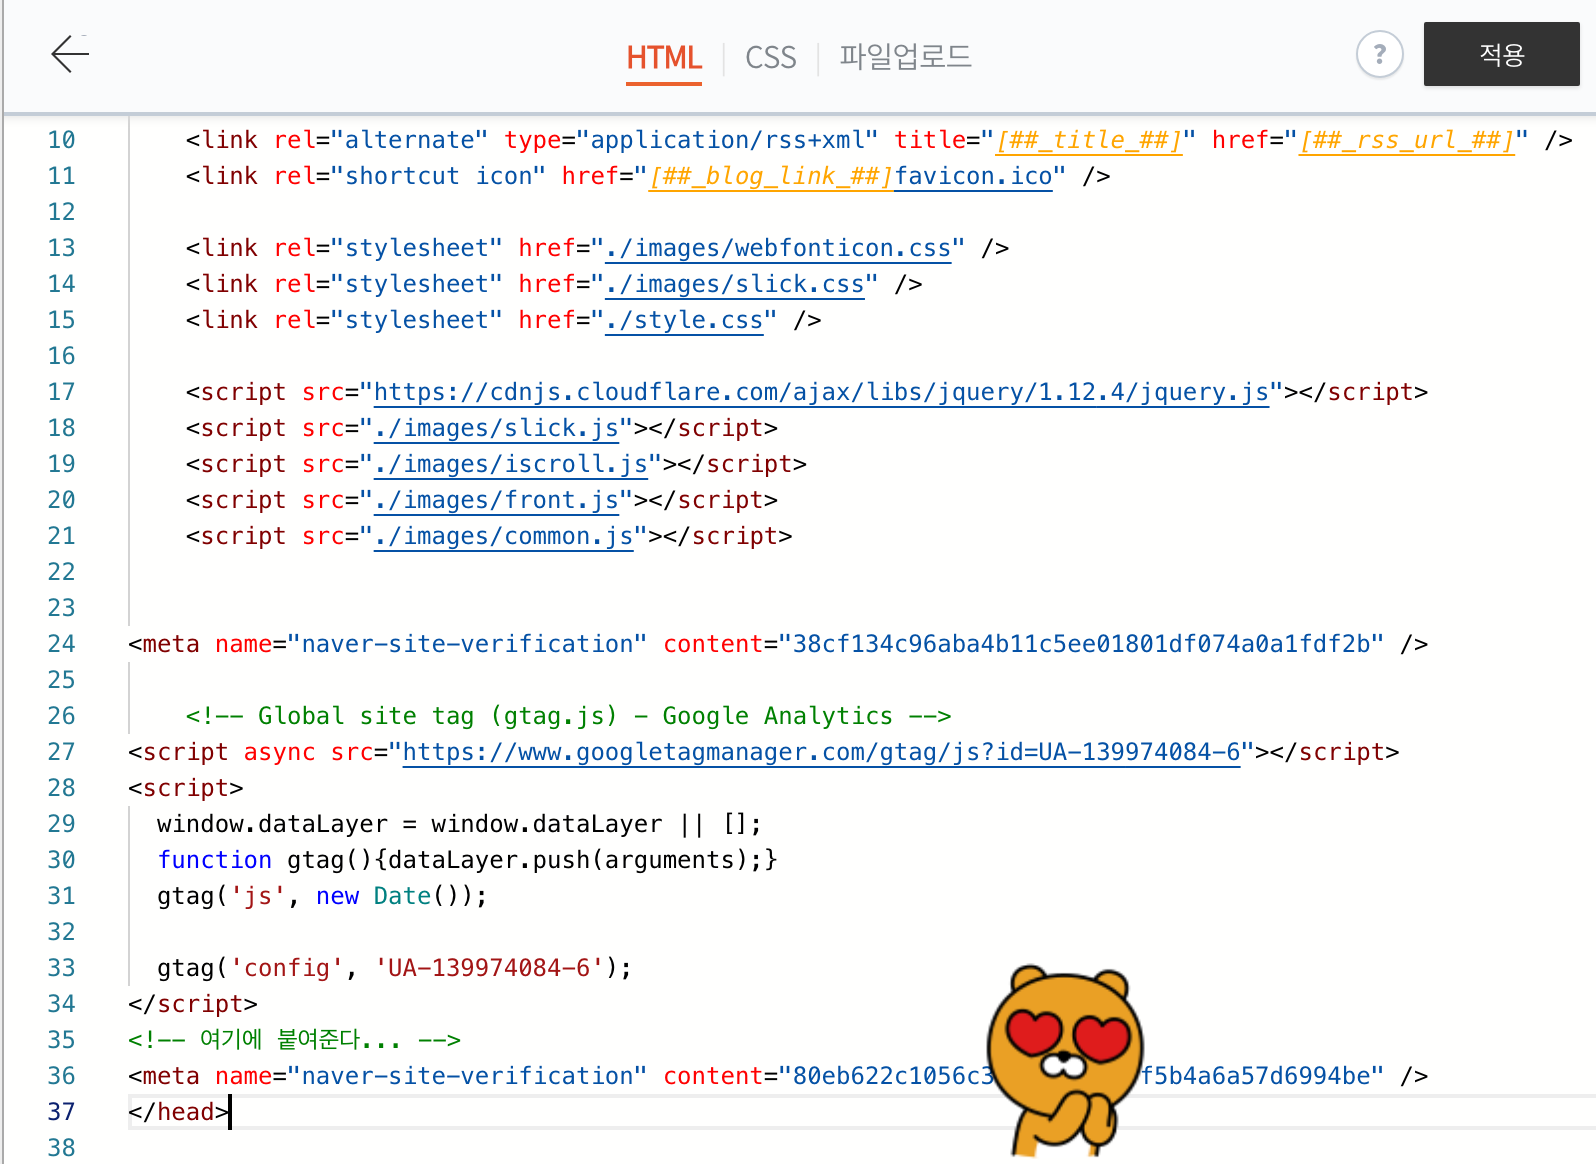Click the googletagmanager gtag script link
Viewport: 1596px width, 1164px height.
coord(821,752)
